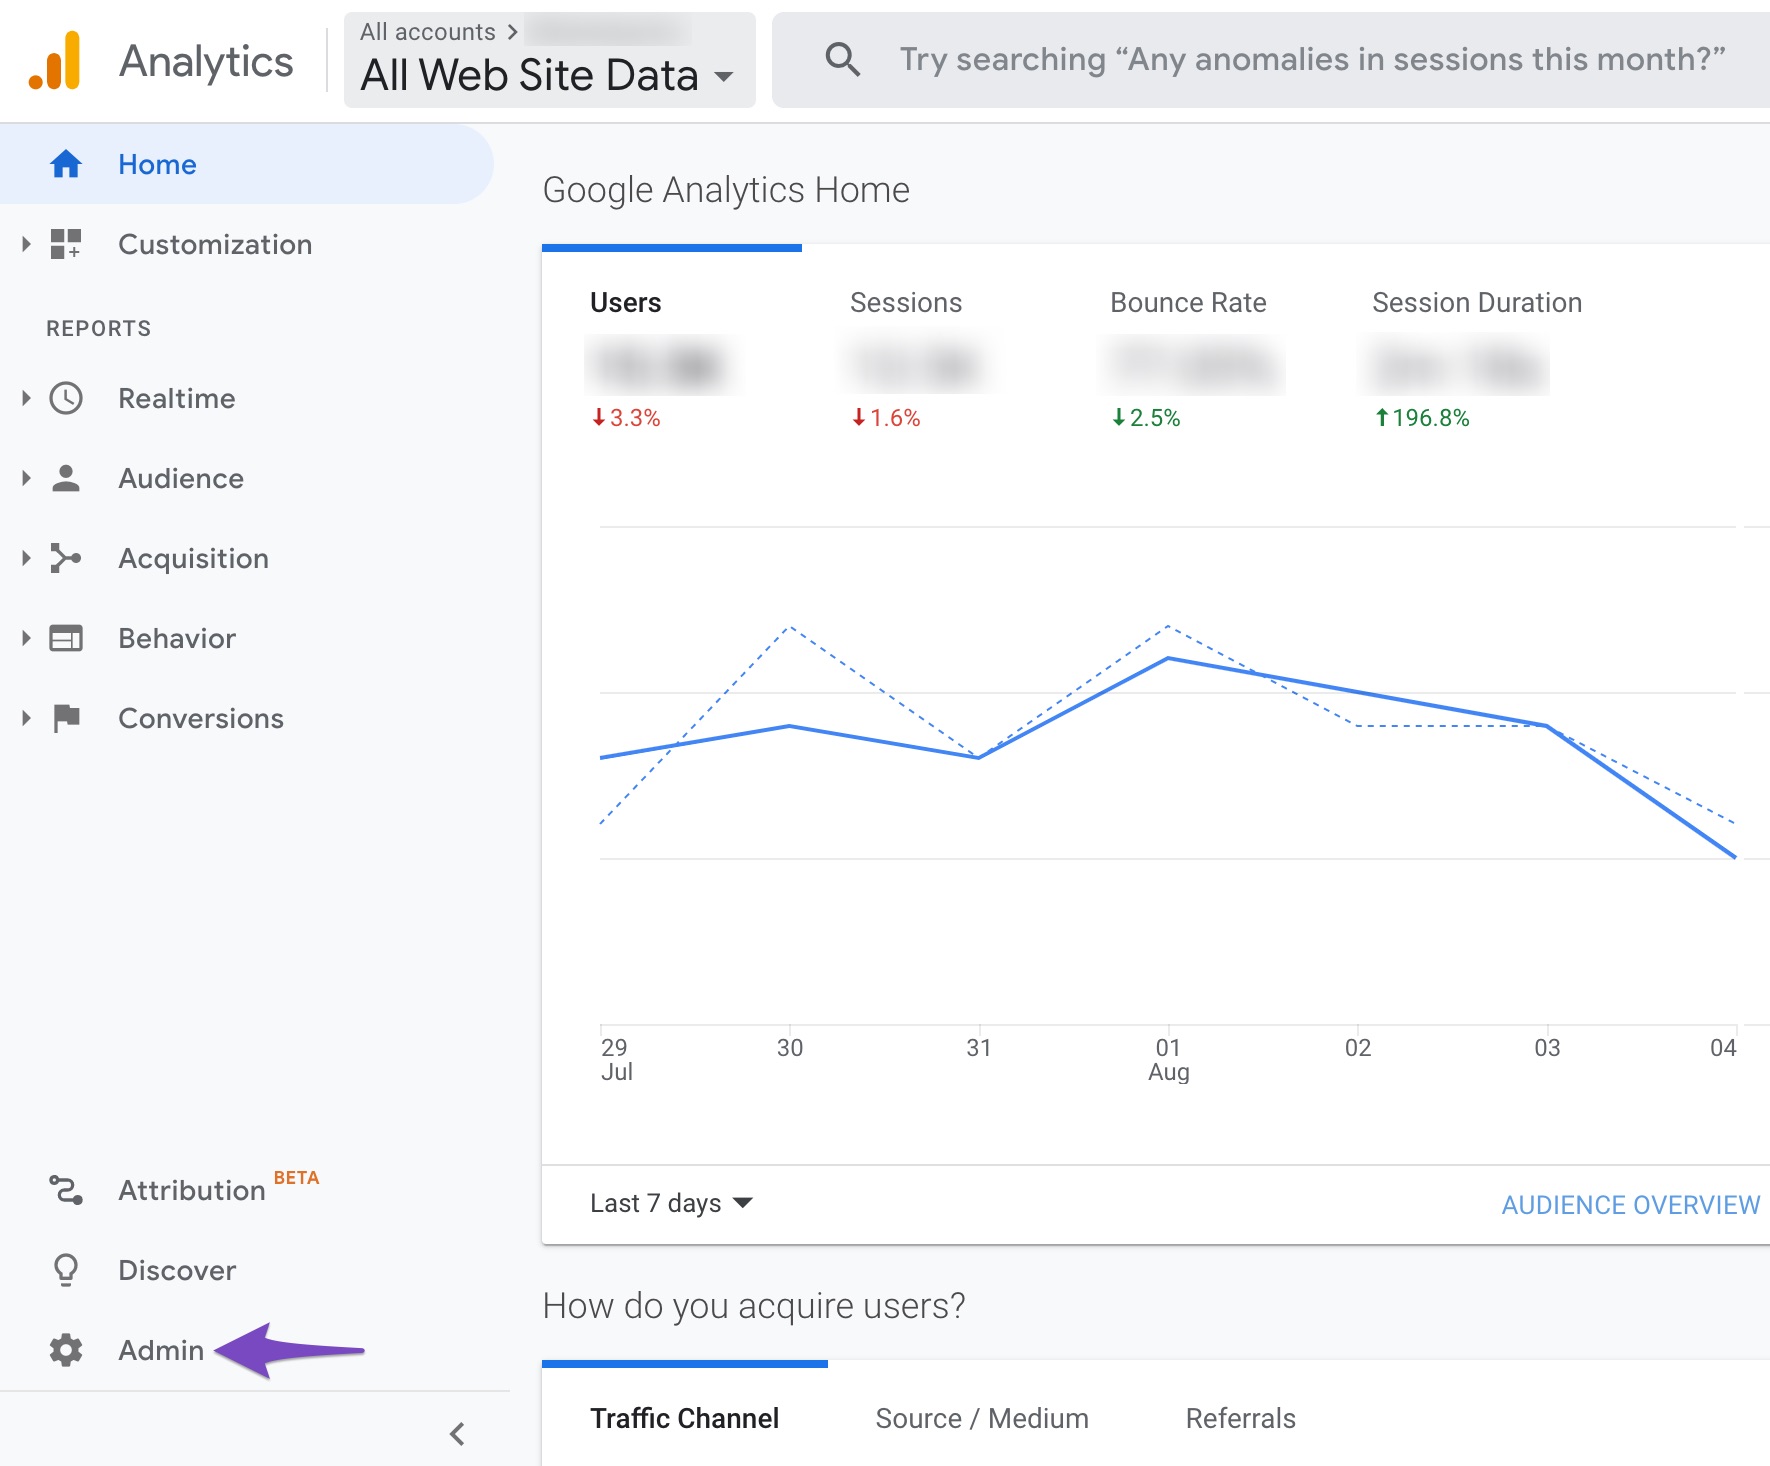The width and height of the screenshot is (1770, 1466).
Task: Collapse the sidebar with the left chevron
Action: pos(457,1434)
